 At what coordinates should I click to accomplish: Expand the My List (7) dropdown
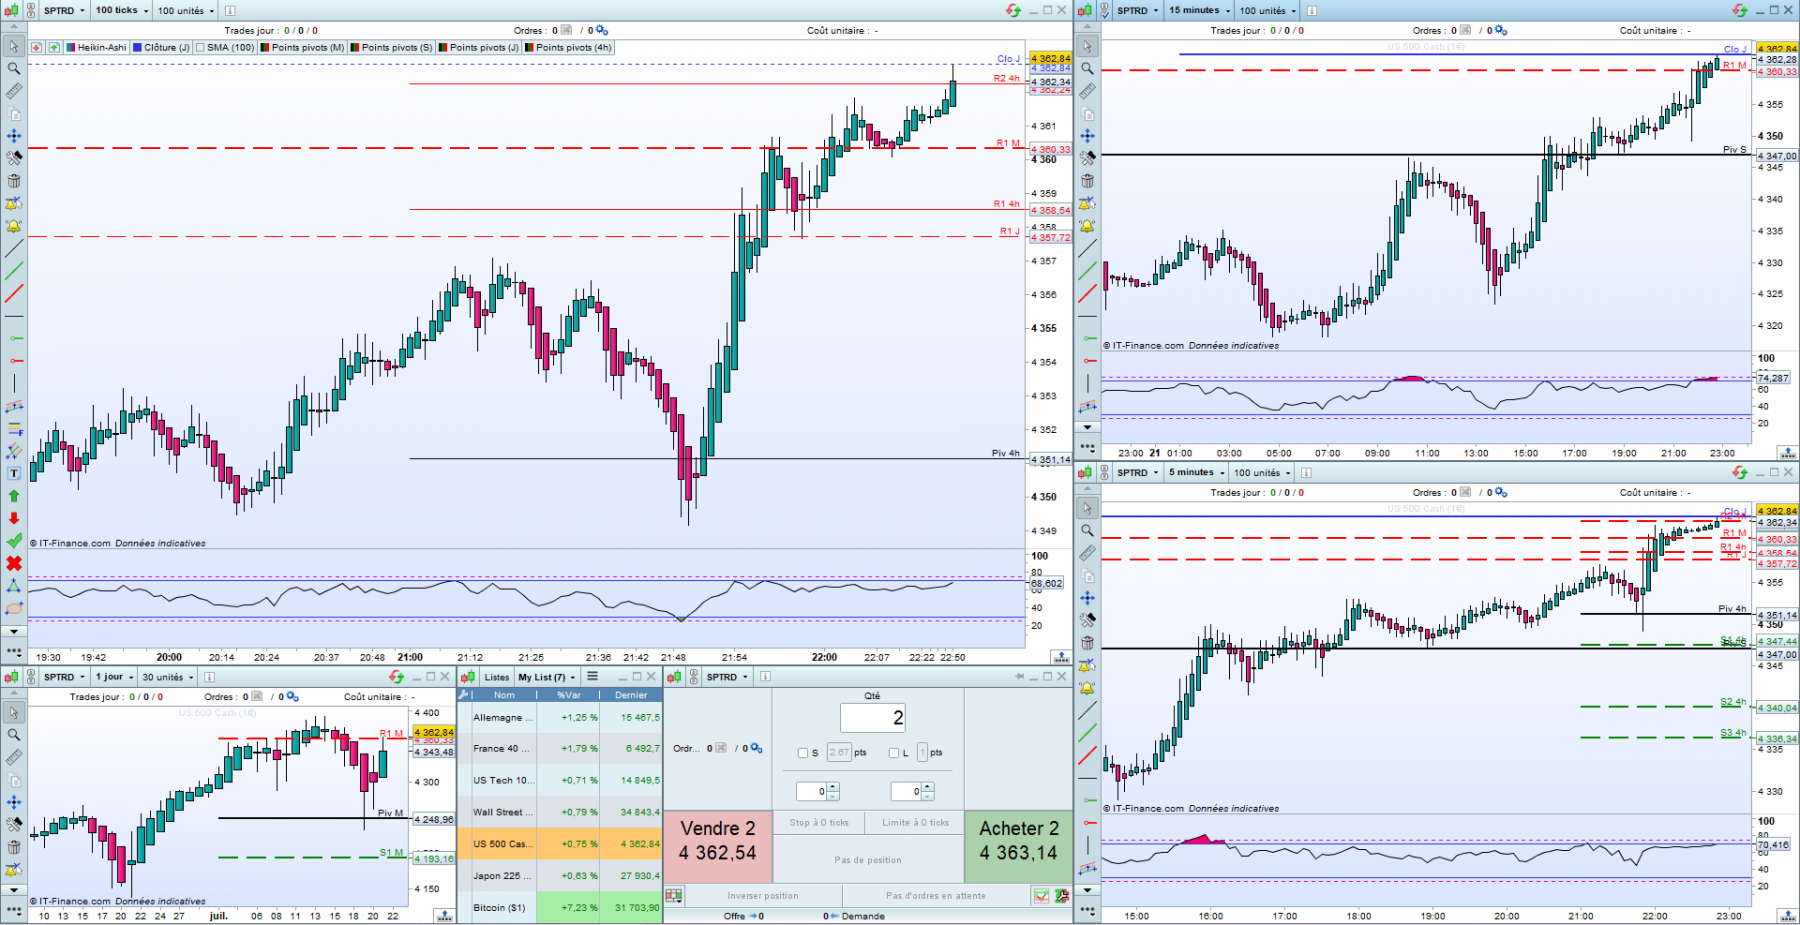pos(546,677)
